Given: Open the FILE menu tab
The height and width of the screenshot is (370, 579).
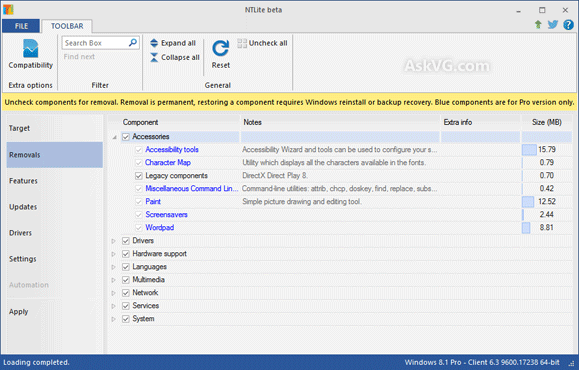Looking at the screenshot, I should point(21,26).
